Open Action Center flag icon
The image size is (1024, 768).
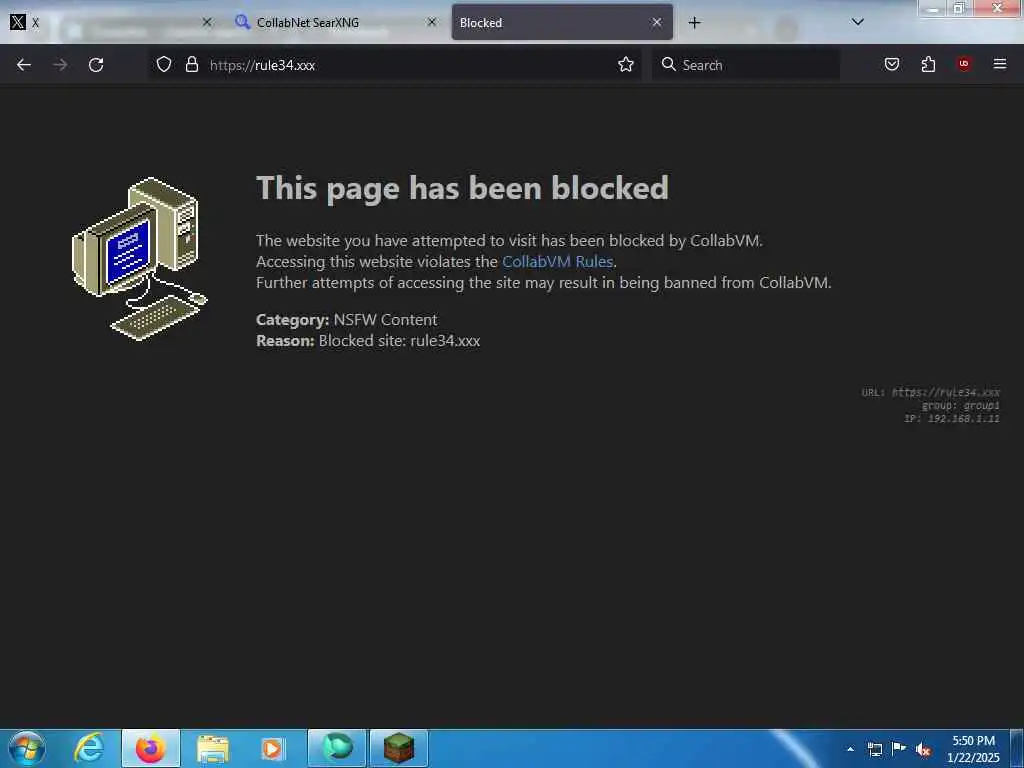[899, 749]
